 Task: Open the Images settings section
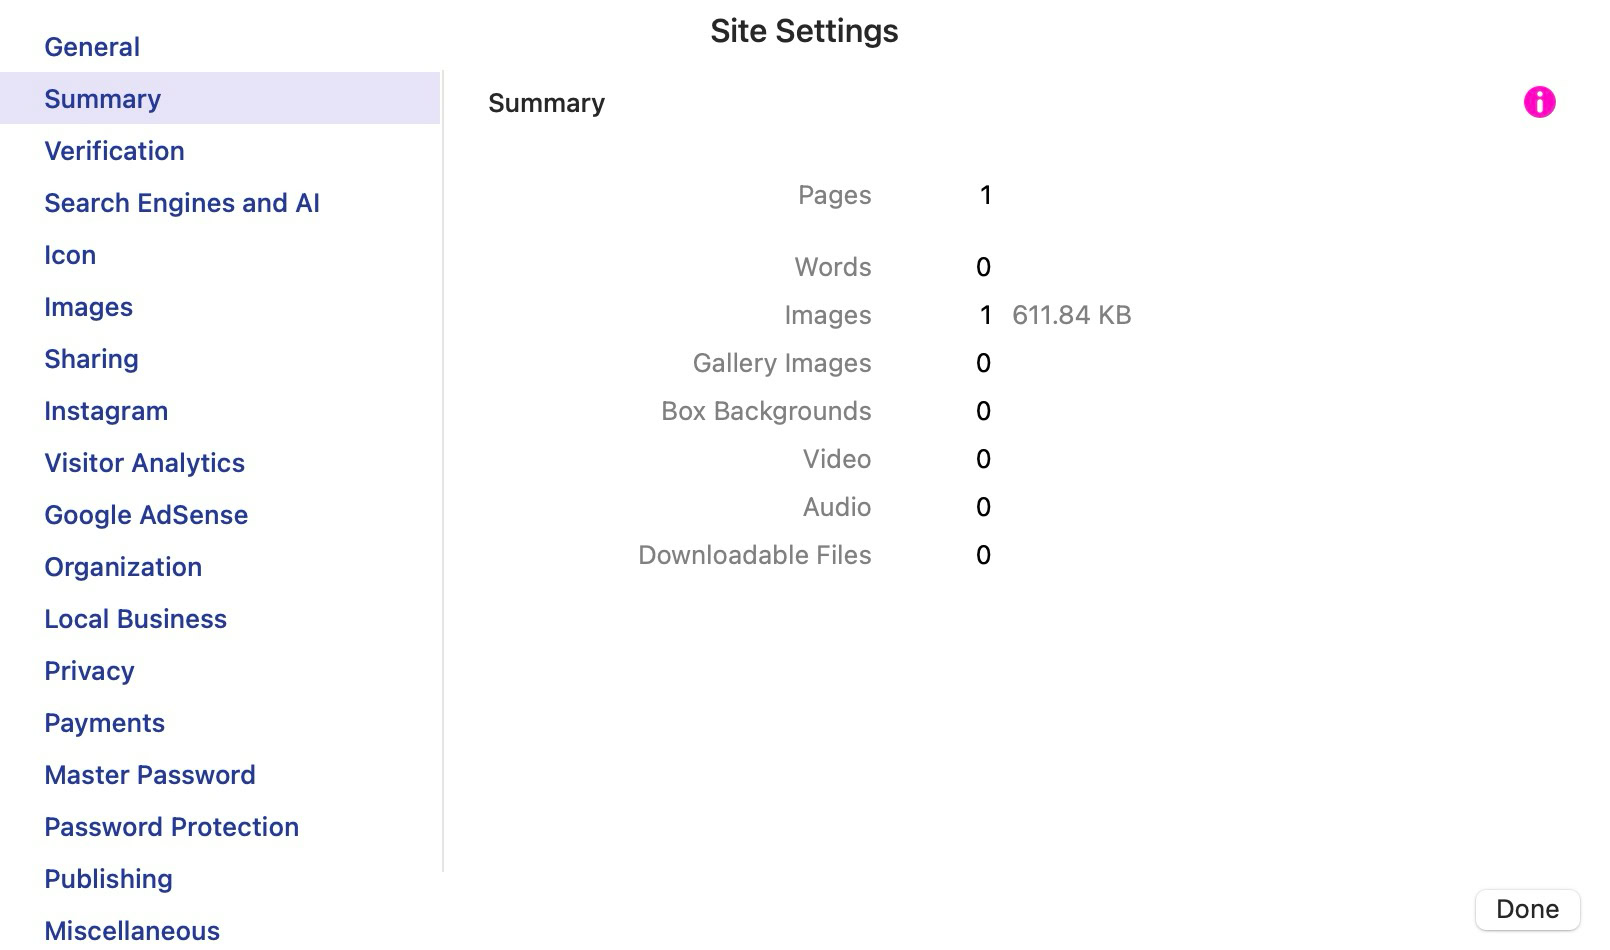(x=88, y=307)
